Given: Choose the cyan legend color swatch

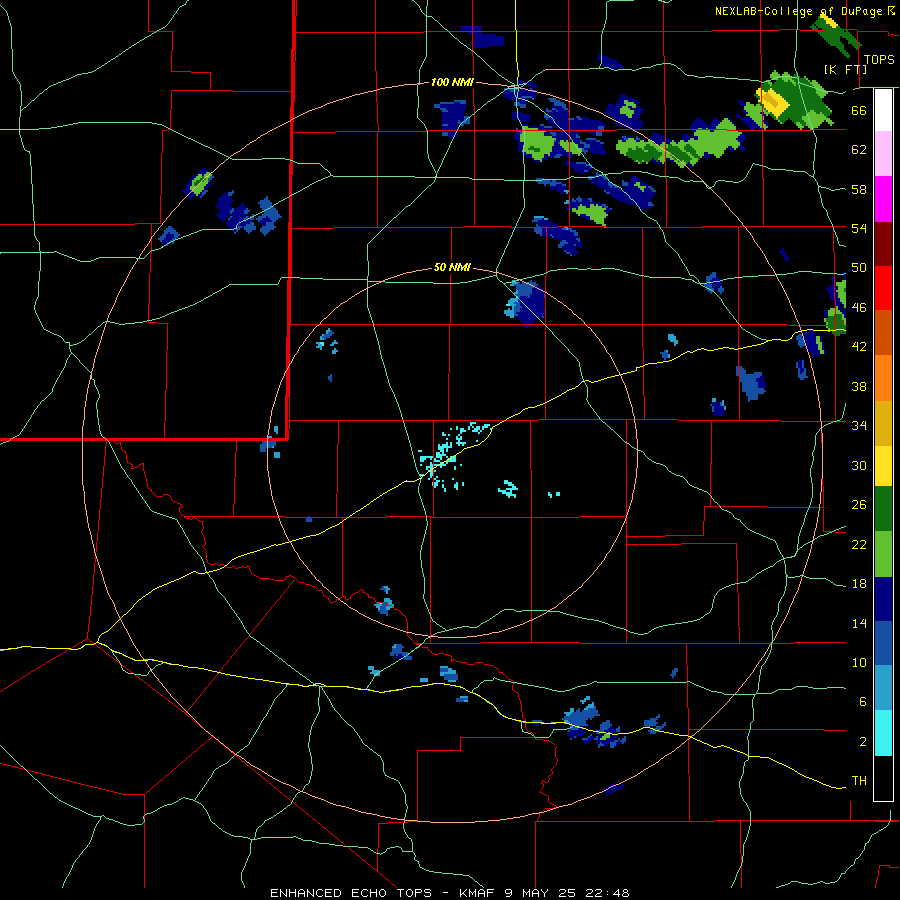Looking at the screenshot, I should coord(883,733).
